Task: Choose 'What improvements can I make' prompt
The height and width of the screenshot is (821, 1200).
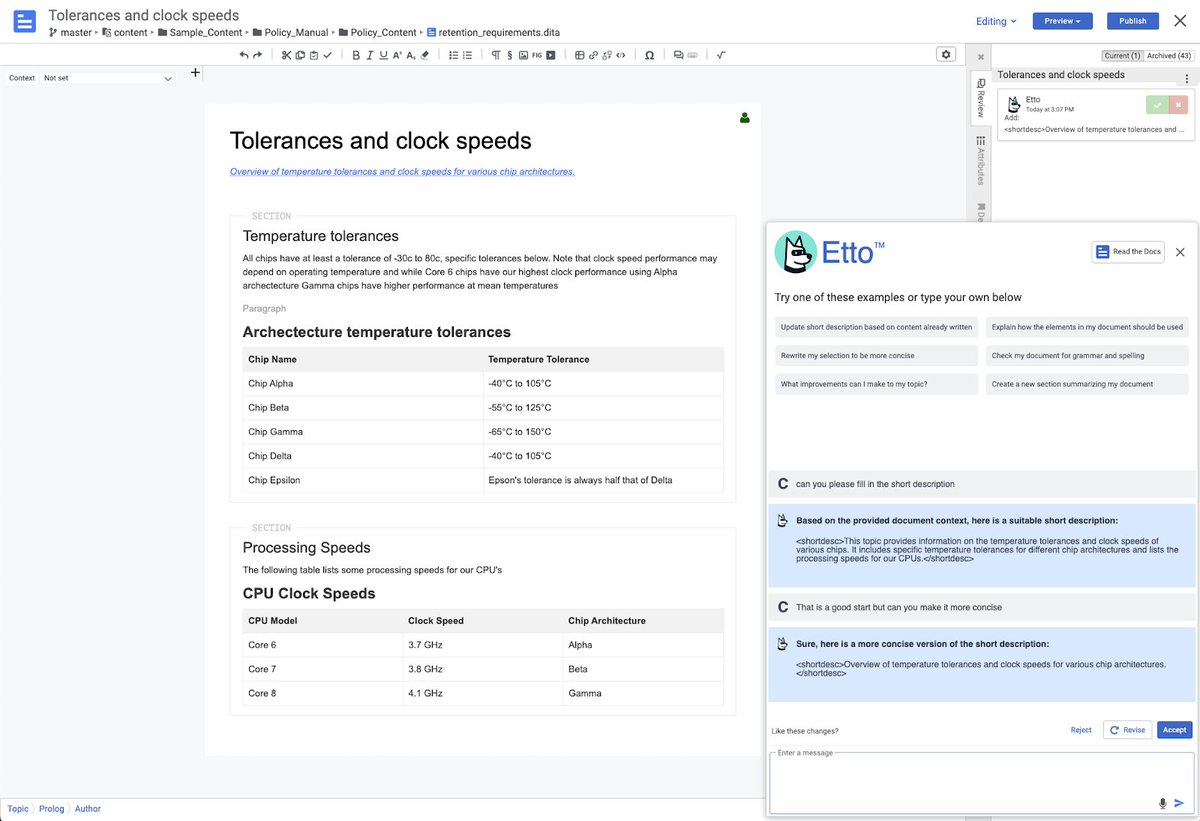Action: coord(877,384)
